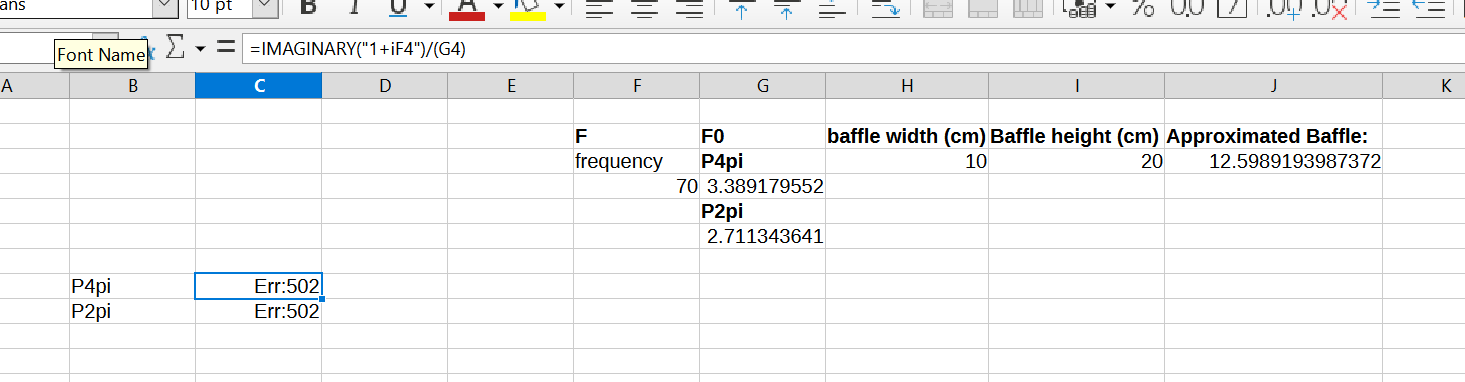Select column I header
This screenshot has width=1465, height=382.
pyautogui.click(x=1076, y=86)
